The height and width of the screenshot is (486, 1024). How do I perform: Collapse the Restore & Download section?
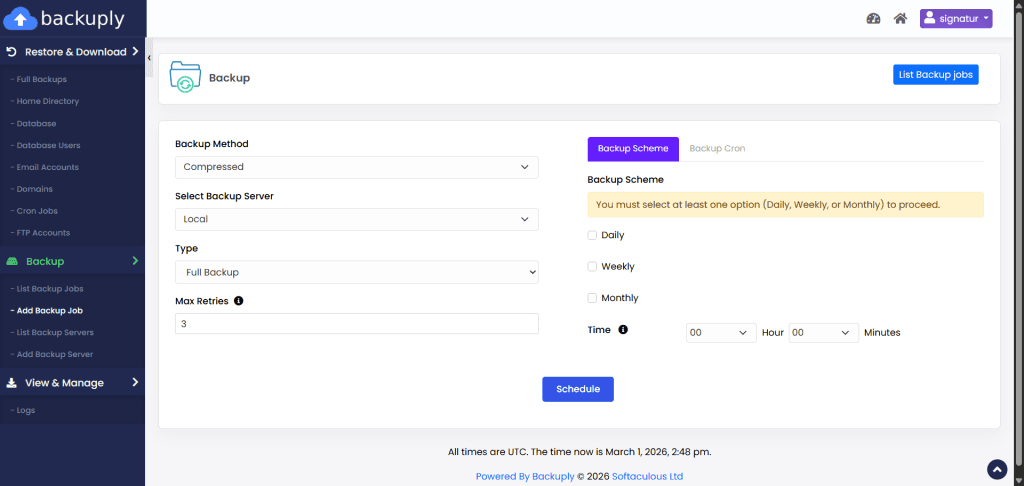pyautogui.click(x=135, y=52)
